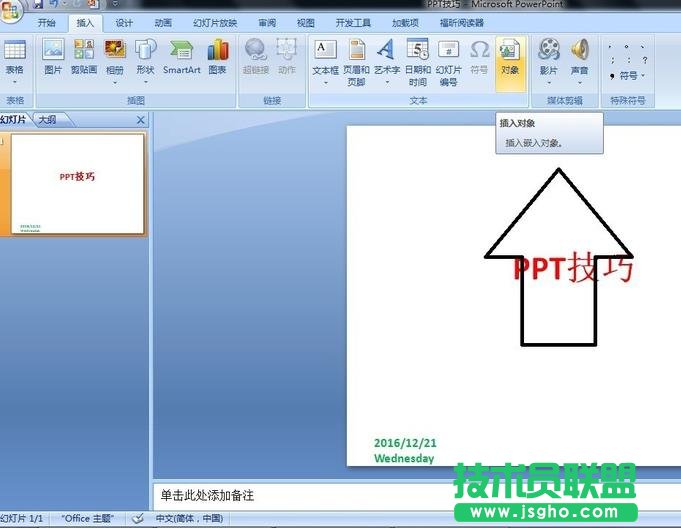The width and height of the screenshot is (681, 528).
Task: Insert 日期和时间 date and time
Action: point(417,50)
